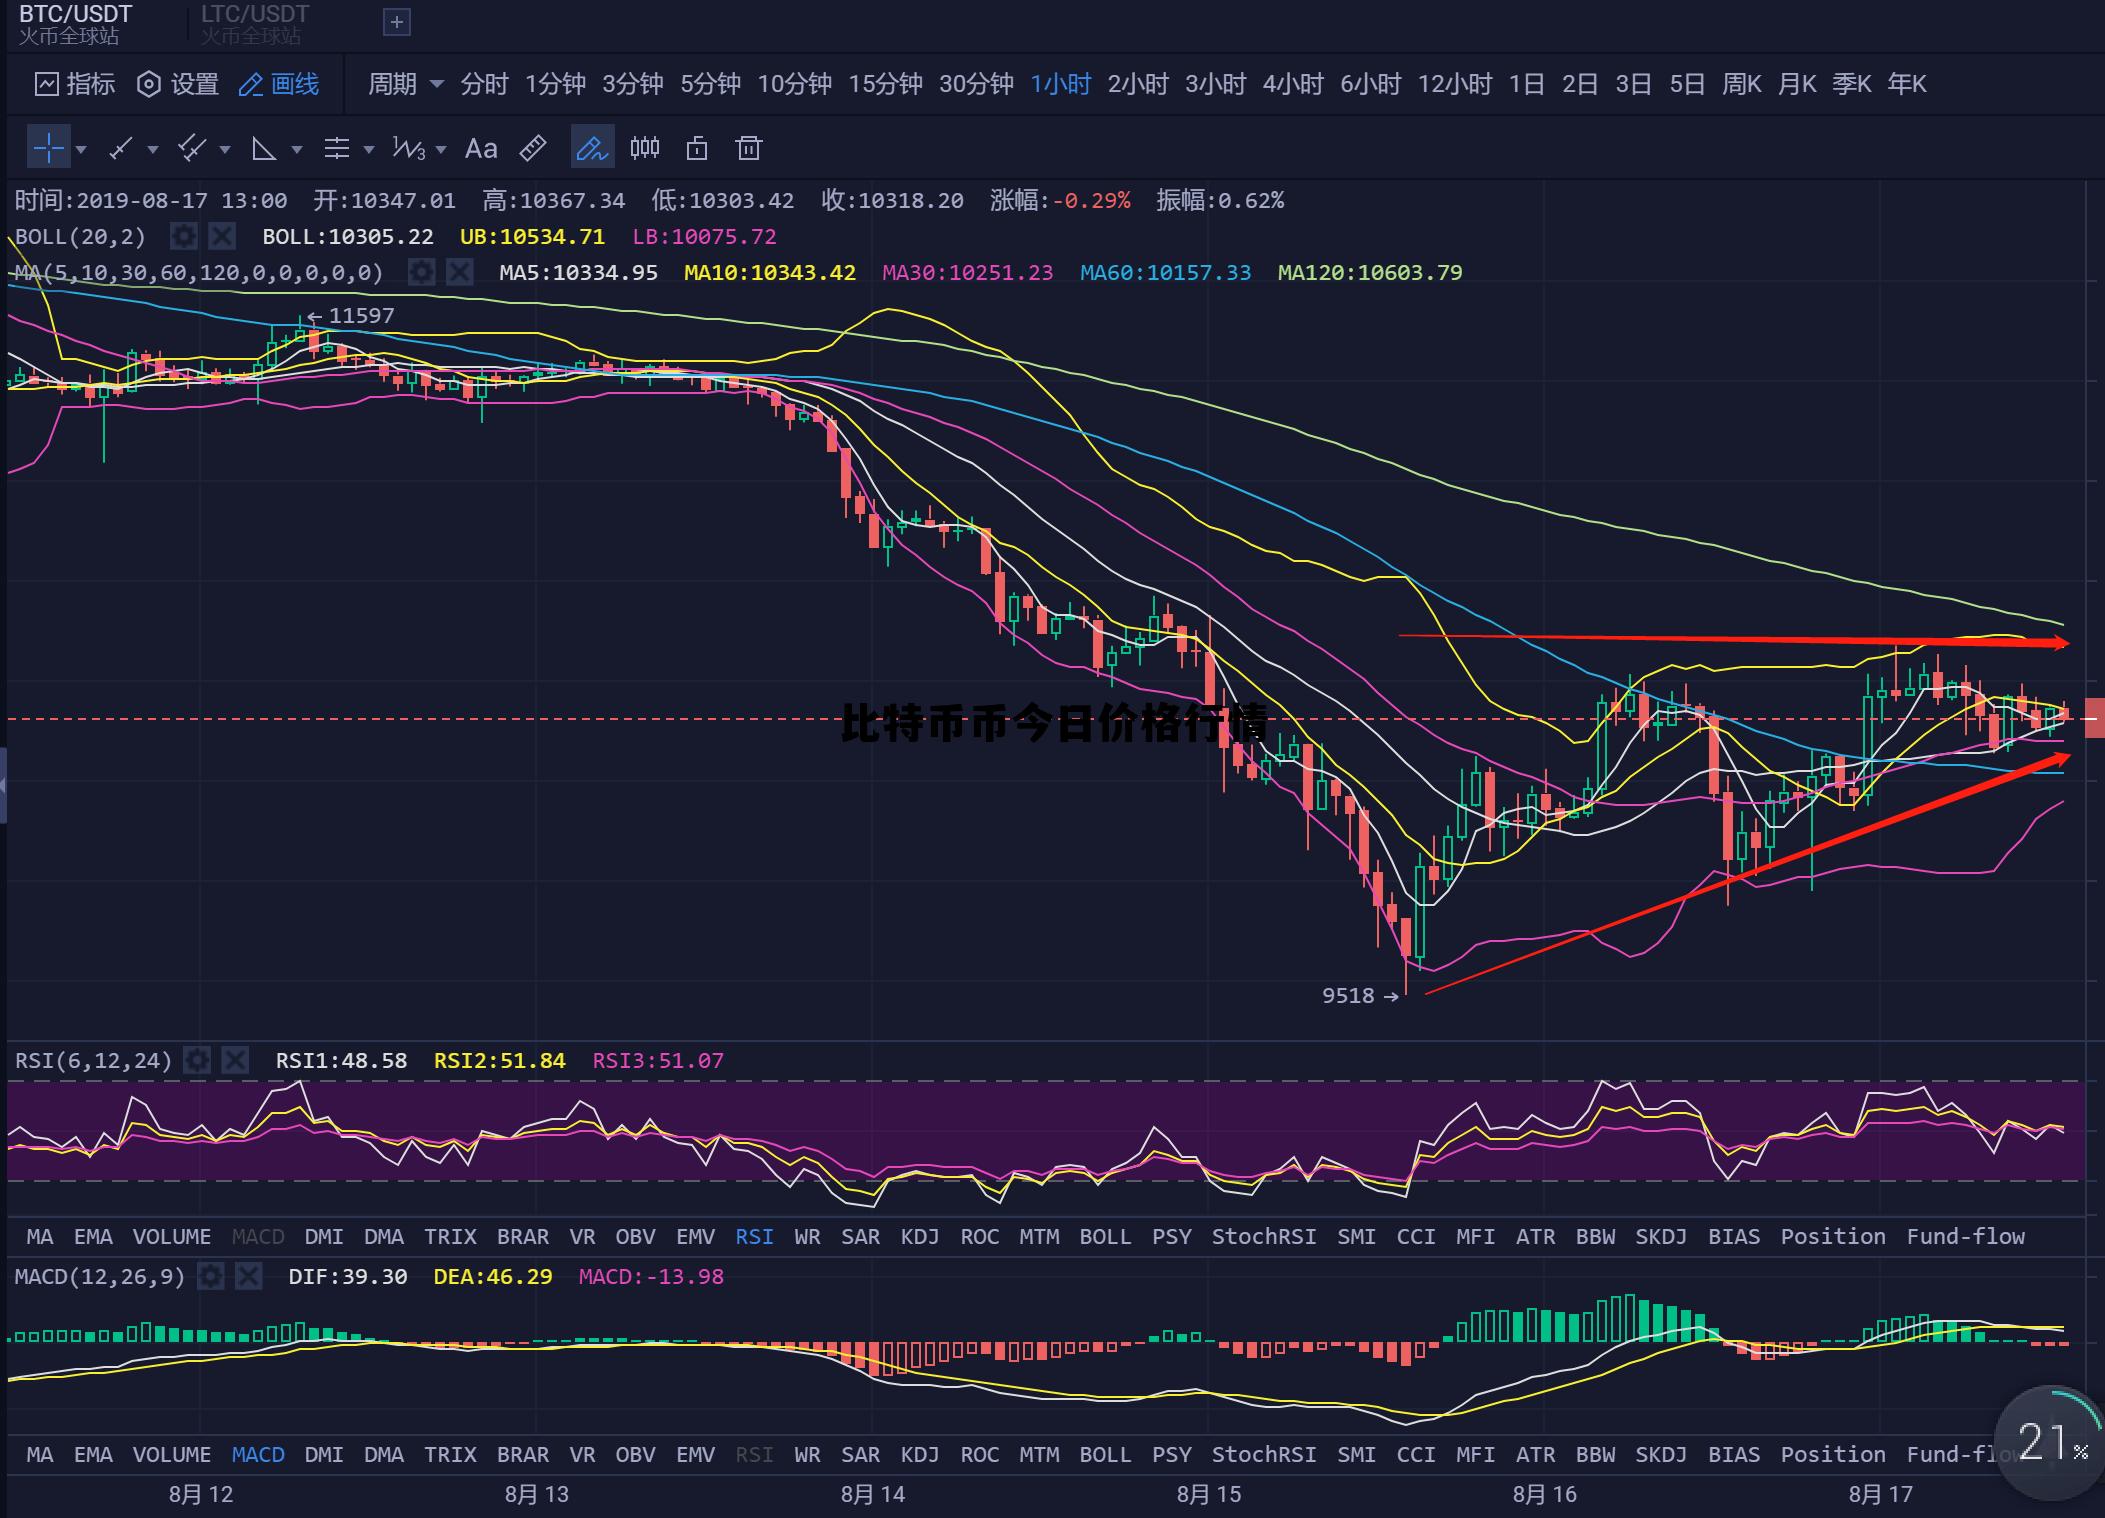The image size is (2105, 1518).
Task: Switch RSI panel to KDJ indicator
Action: (920, 1237)
